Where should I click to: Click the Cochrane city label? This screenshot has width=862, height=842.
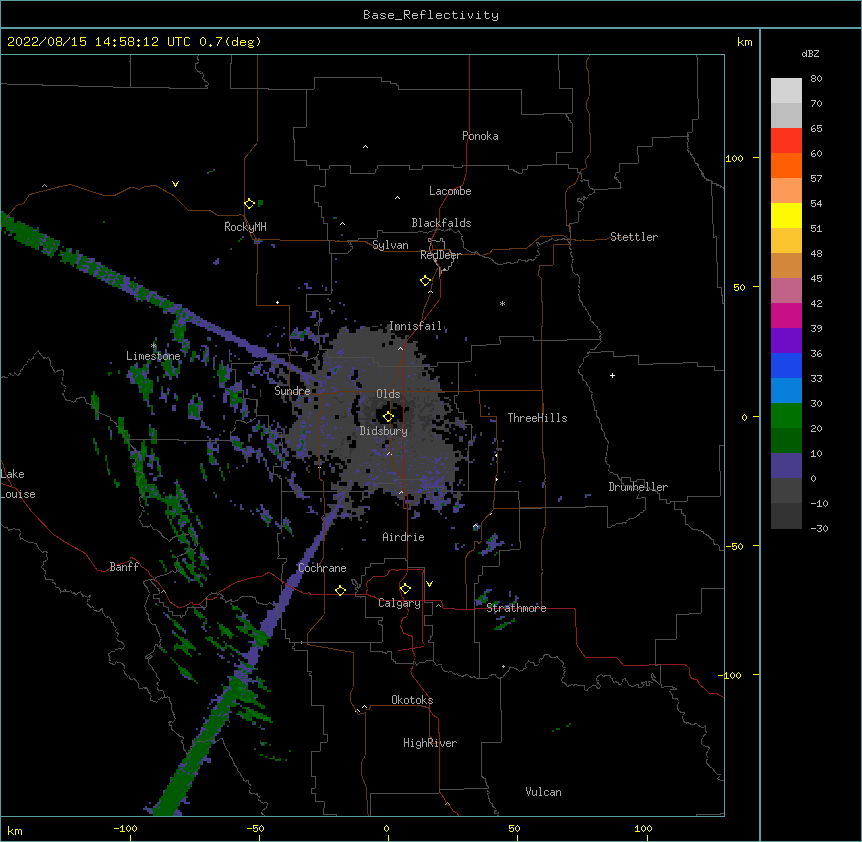click(322, 568)
